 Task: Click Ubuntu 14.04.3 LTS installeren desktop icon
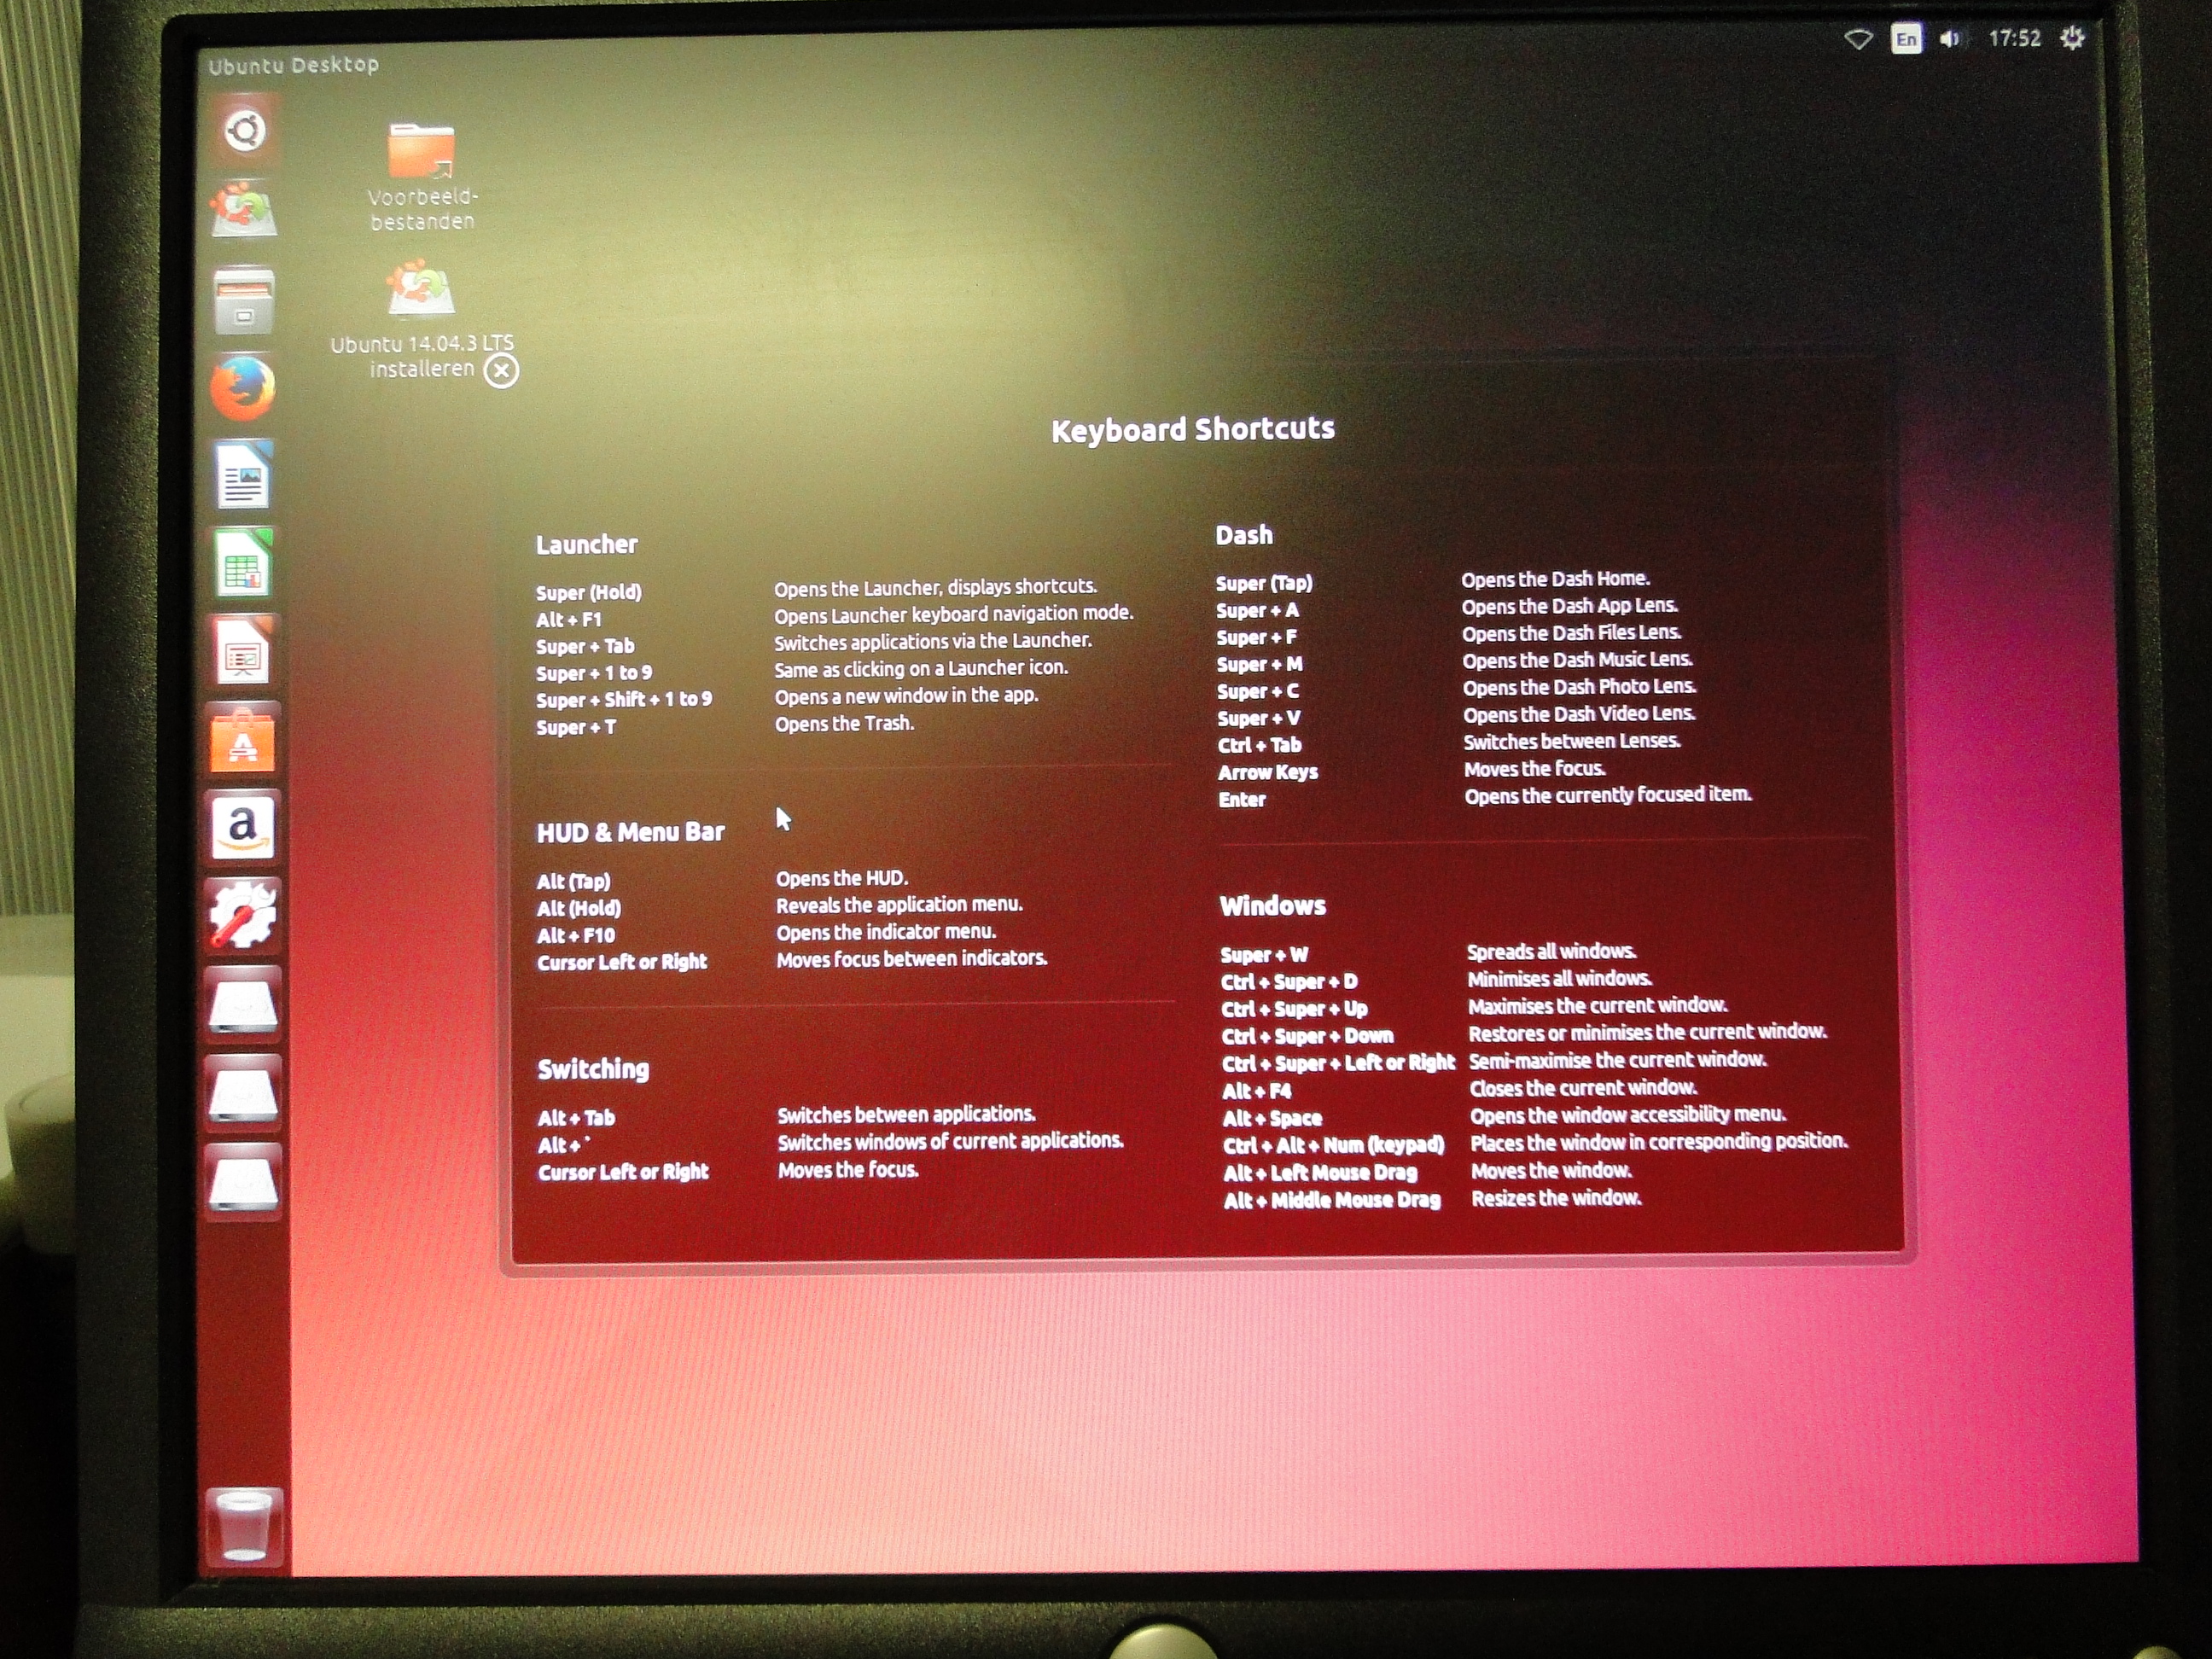(421, 290)
